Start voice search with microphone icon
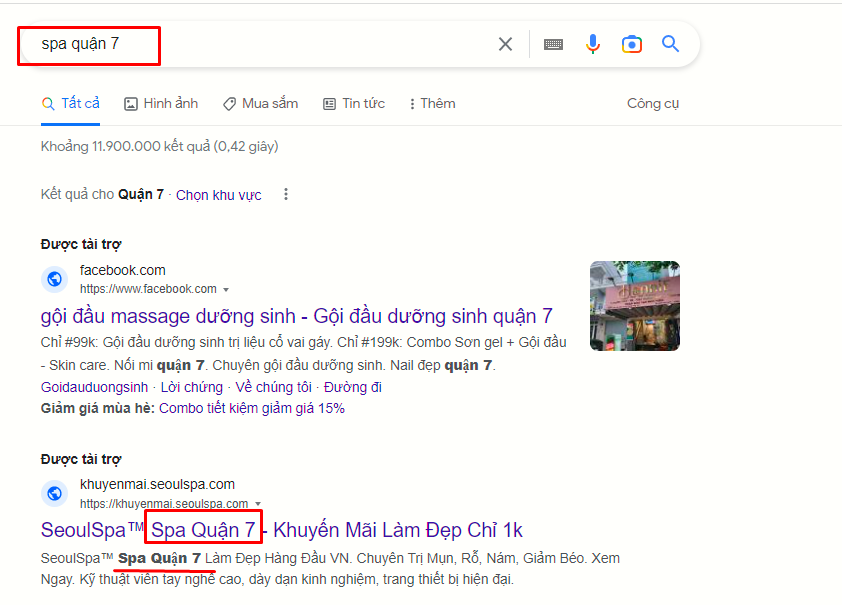The image size is (842, 605). tap(593, 44)
